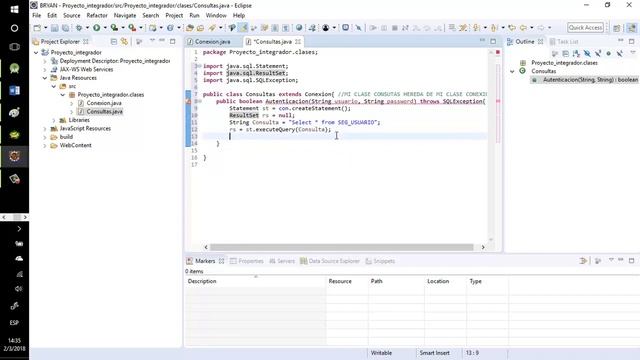Expand JAX-WS Web Services node

tap(45, 70)
